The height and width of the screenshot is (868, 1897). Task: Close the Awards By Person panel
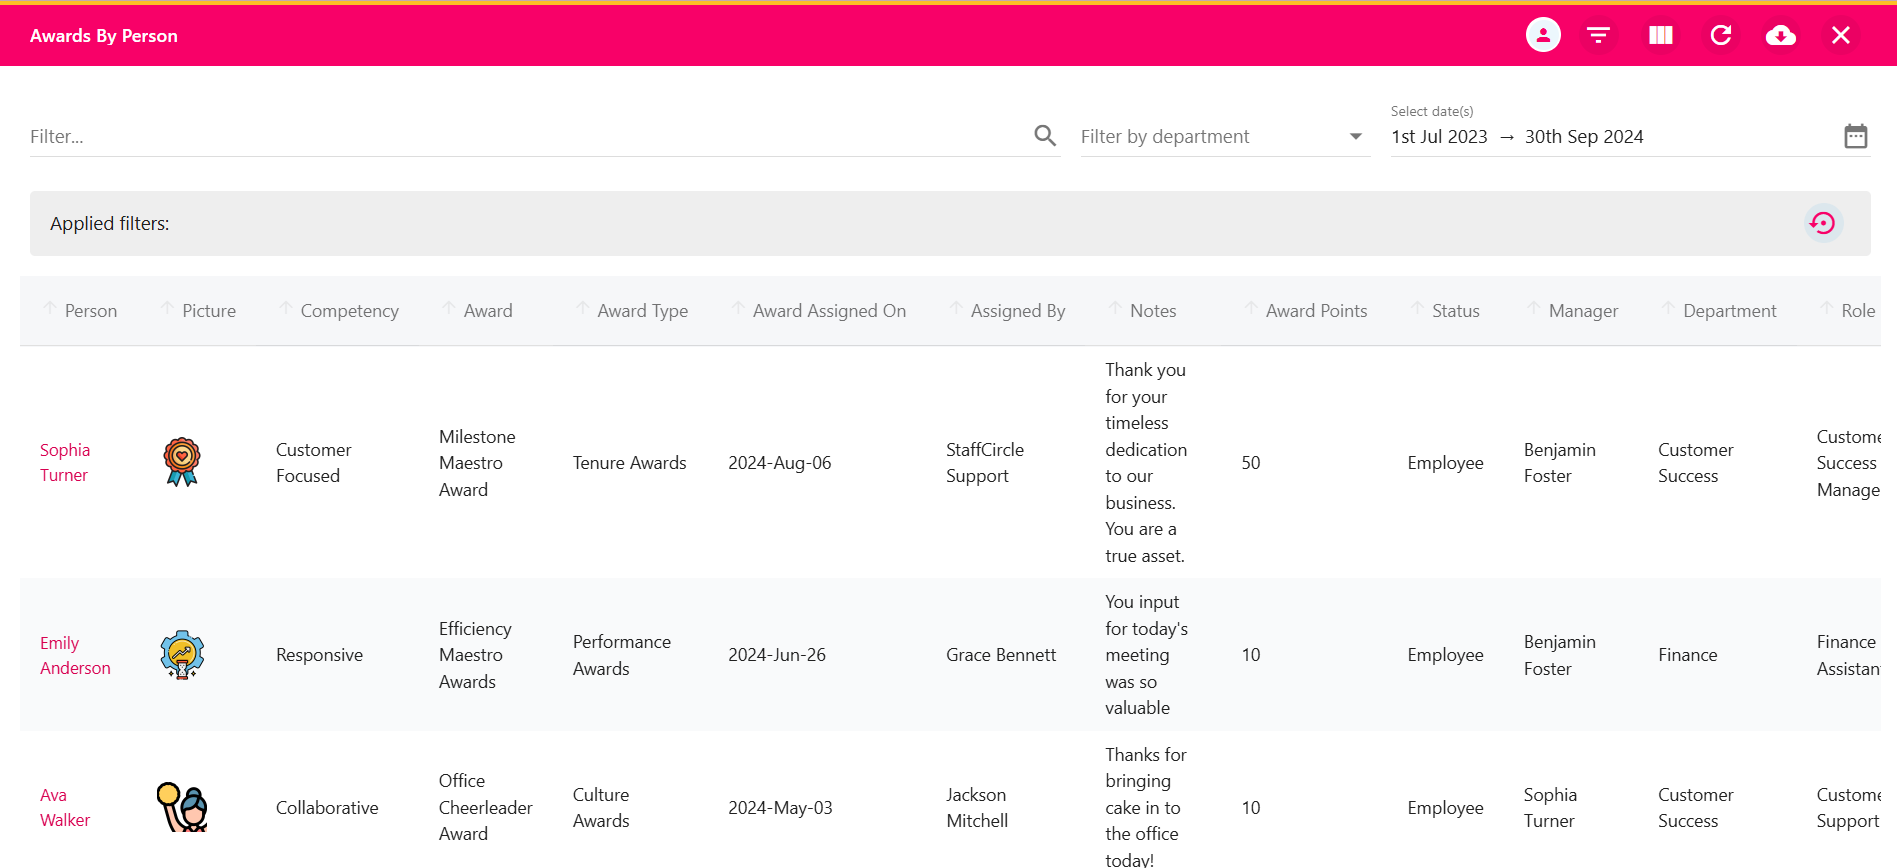pos(1840,35)
